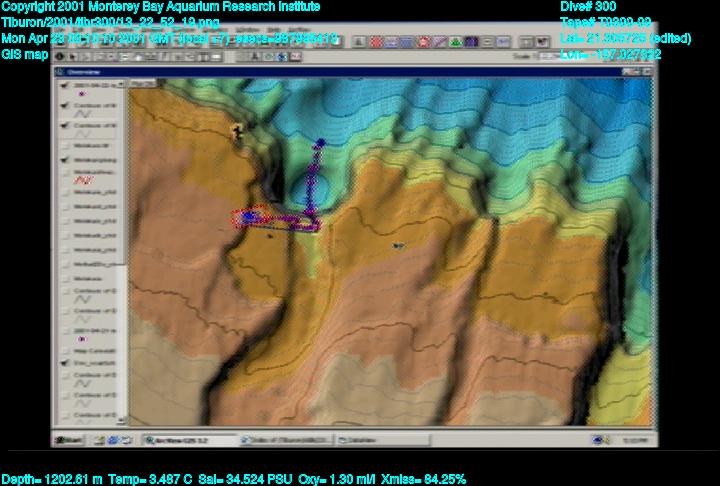
Task: Click the Overview window title icon
Action: click(60, 74)
